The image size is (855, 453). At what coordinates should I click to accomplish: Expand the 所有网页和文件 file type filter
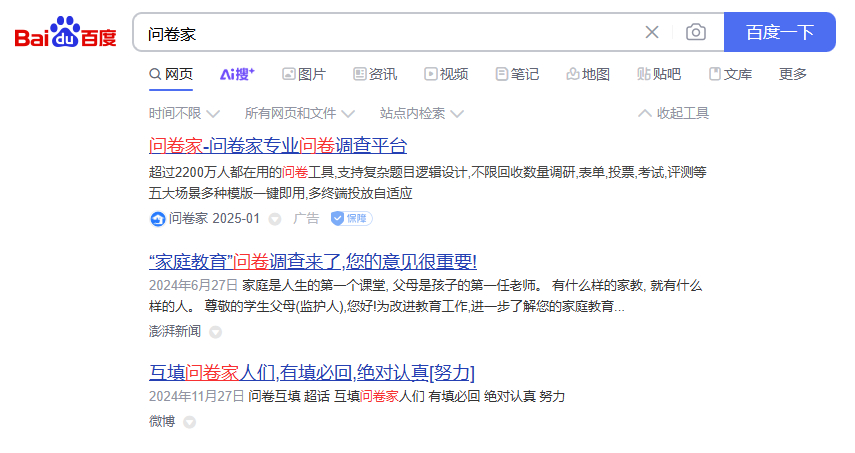(x=300, y=113)
